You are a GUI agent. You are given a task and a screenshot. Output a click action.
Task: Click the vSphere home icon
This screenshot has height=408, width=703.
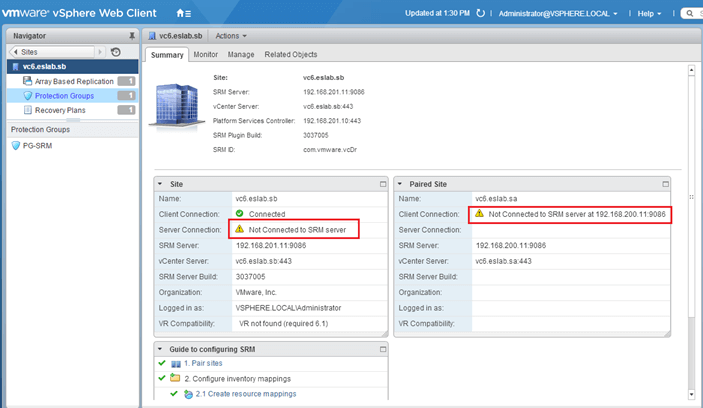click(x=182, y=14)
